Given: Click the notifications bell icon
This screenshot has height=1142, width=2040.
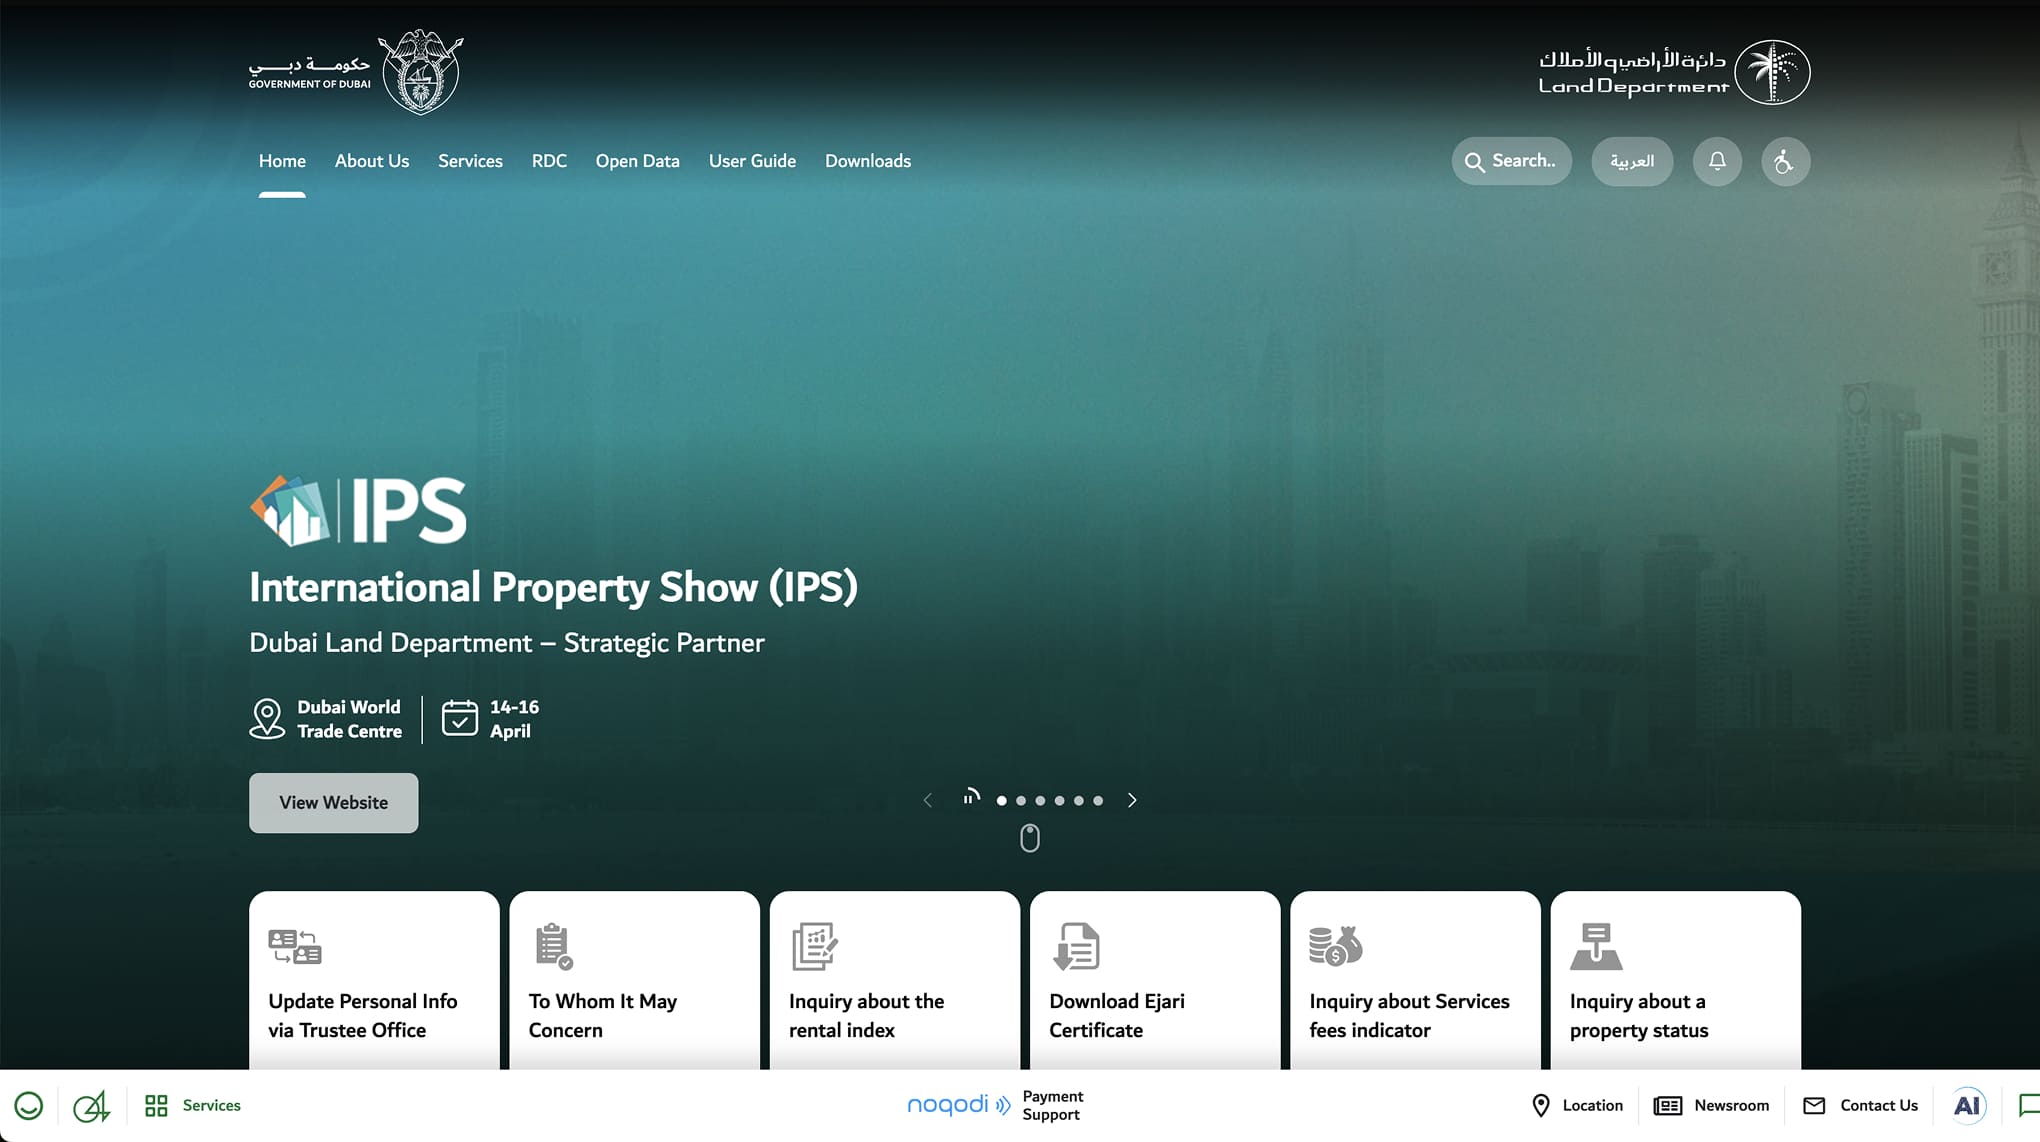Looking at the screenshot, I should (x=1717, y=161).
